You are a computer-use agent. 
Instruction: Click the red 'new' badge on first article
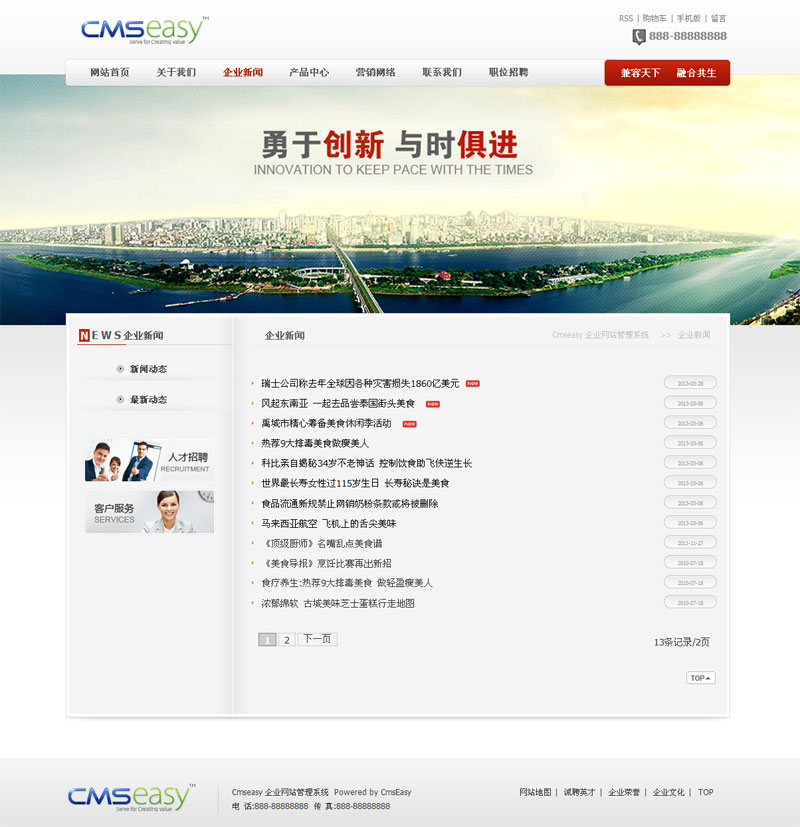pyautogui.click(x=472, y=383)
